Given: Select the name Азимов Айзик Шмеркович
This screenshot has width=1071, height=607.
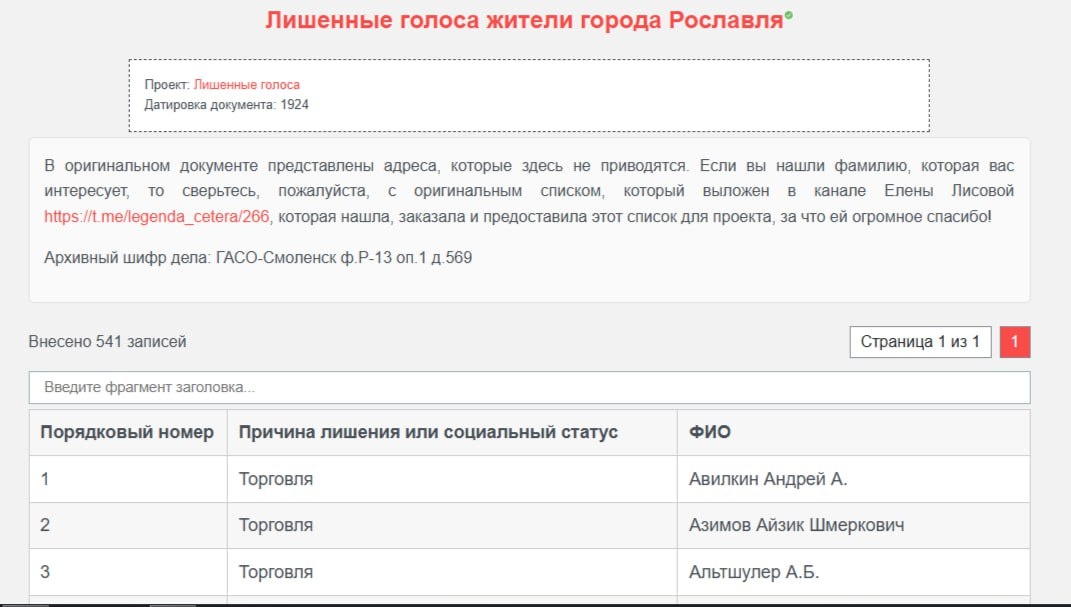Looking at the screenshot, I should click(x=796, y=525).
